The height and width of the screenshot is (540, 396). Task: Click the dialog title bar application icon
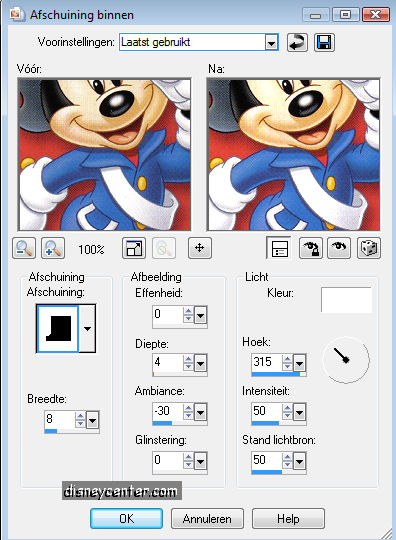[x=17, y=14]
